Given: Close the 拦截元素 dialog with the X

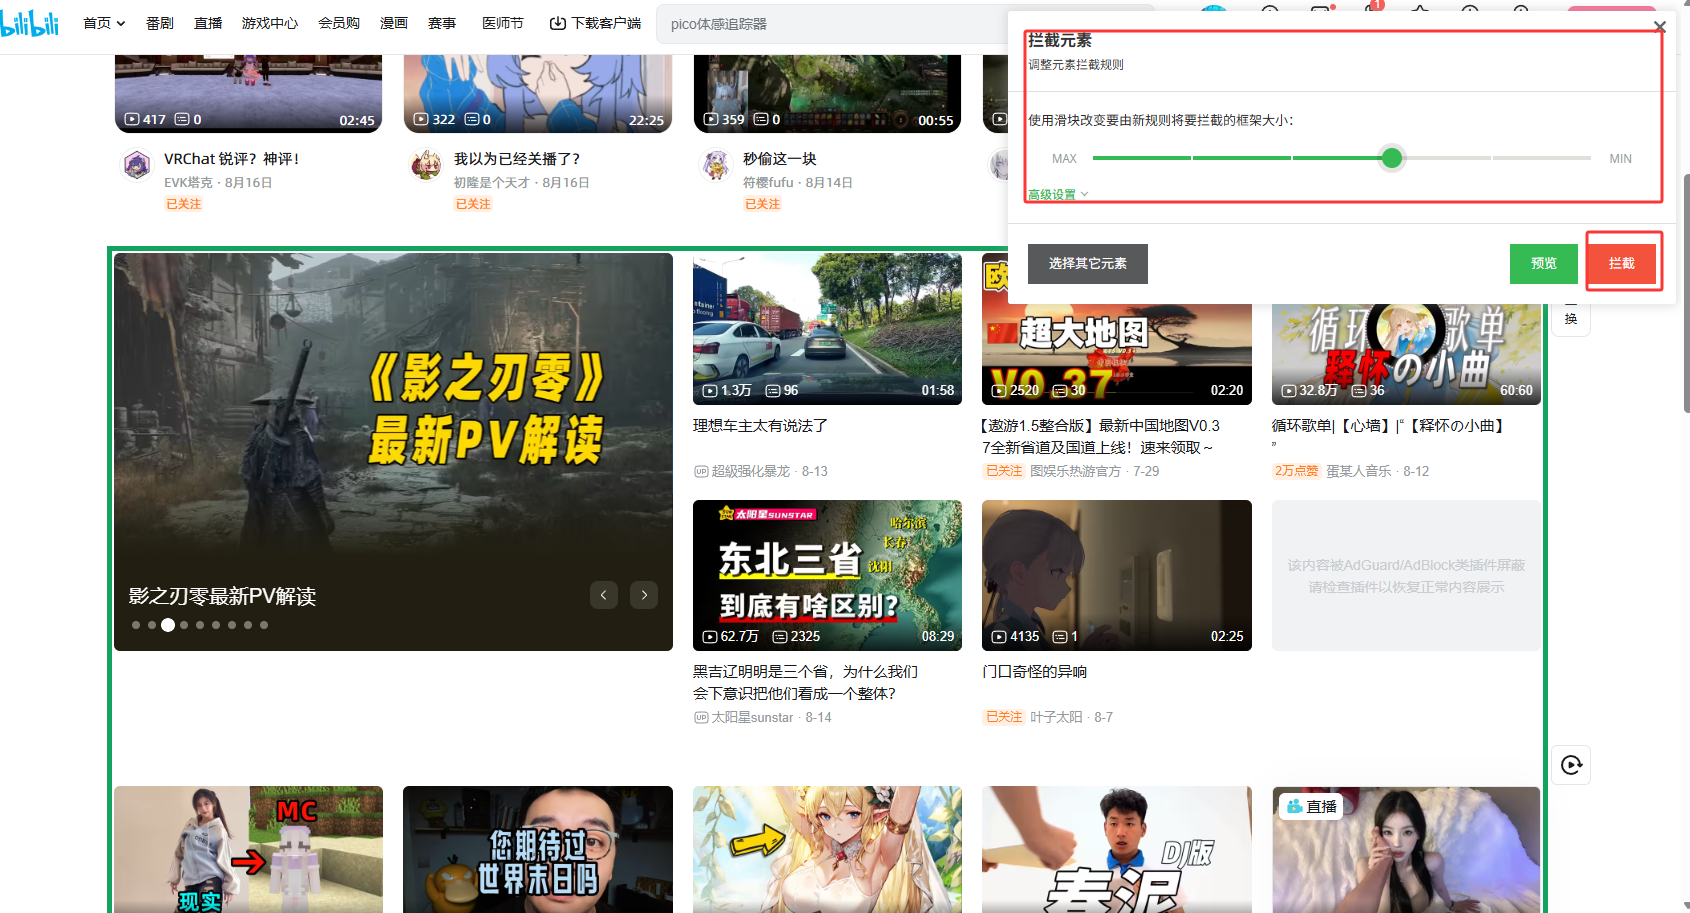Looking at the screenshot, I should [1659, 27].
